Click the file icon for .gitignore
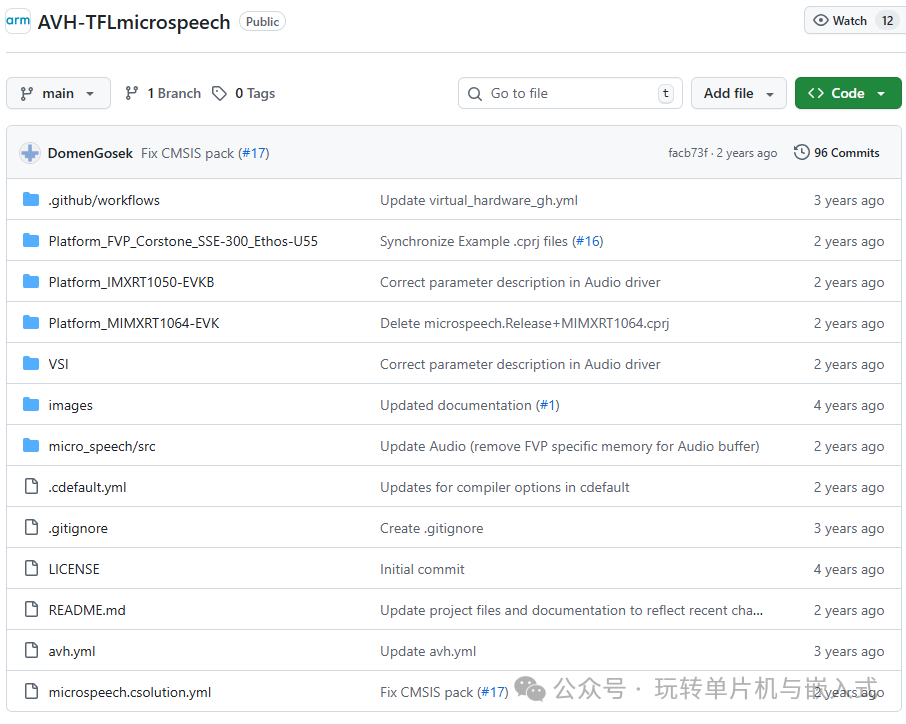Screen dimensions: 906x724 [31, 528]
